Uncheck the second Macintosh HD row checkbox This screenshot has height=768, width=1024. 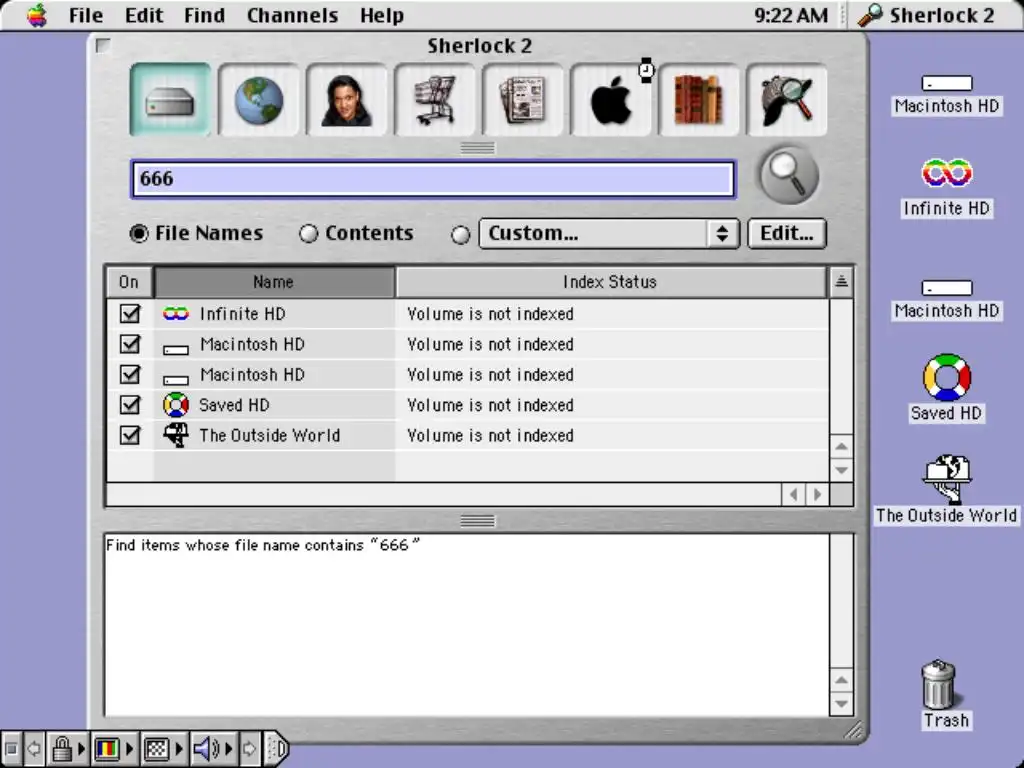(130, 374)
